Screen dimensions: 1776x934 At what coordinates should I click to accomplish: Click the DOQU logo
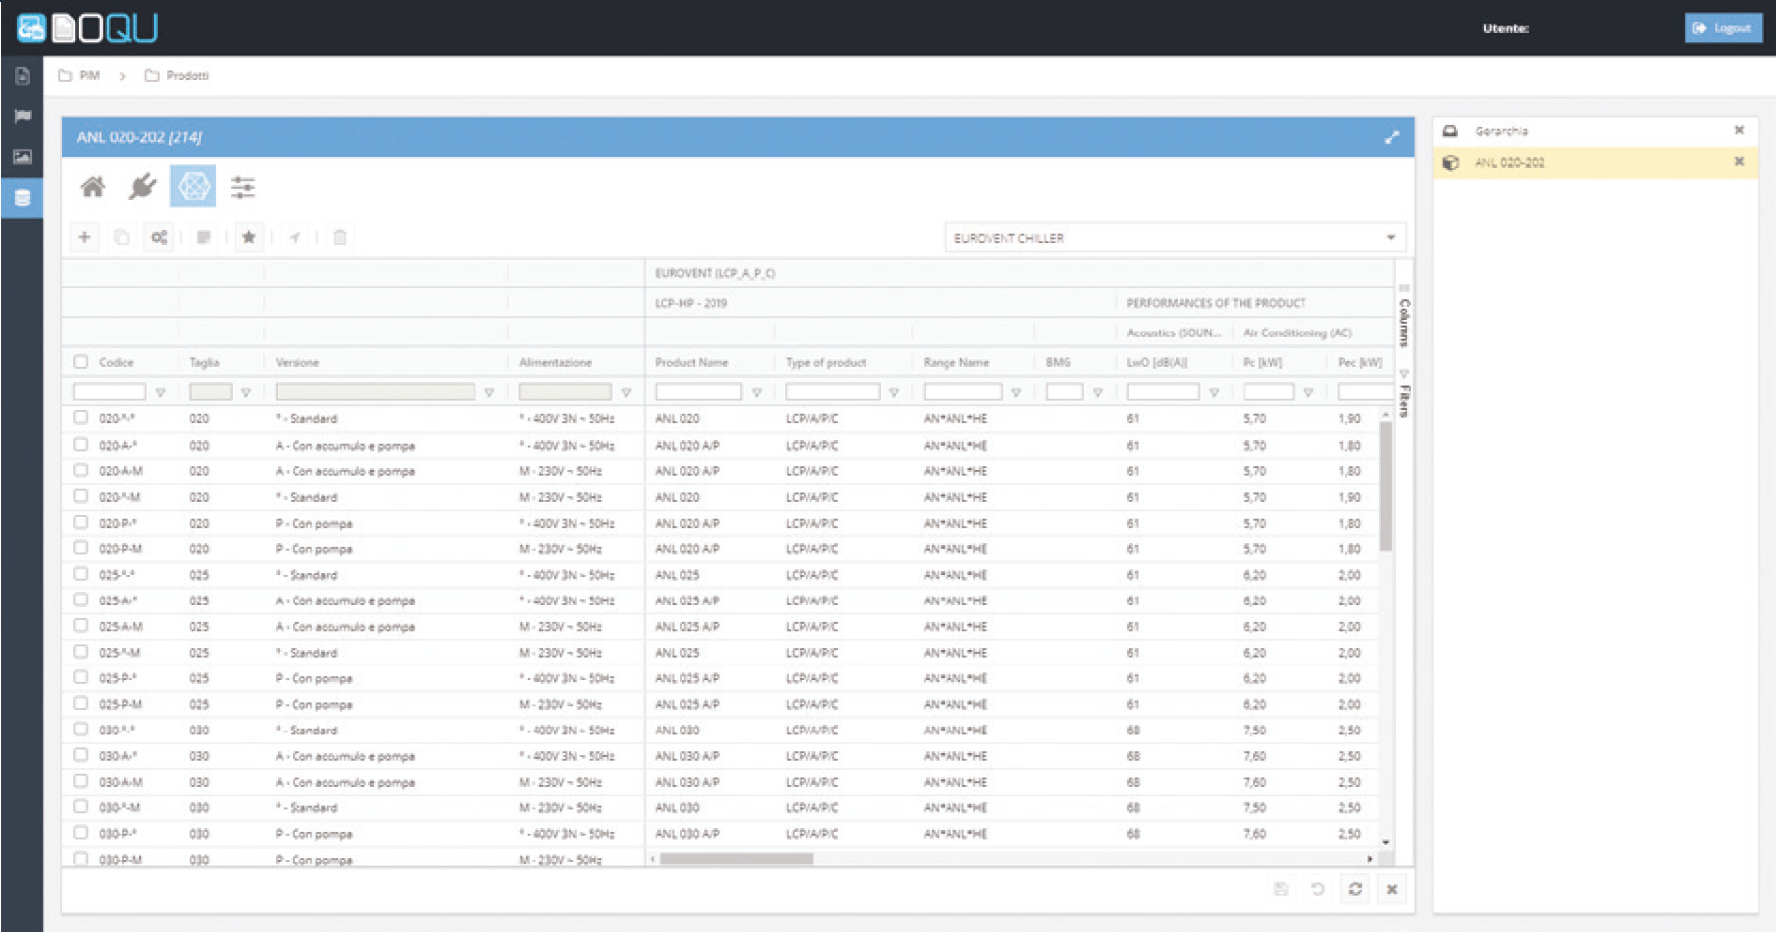[x=88, y=28]
